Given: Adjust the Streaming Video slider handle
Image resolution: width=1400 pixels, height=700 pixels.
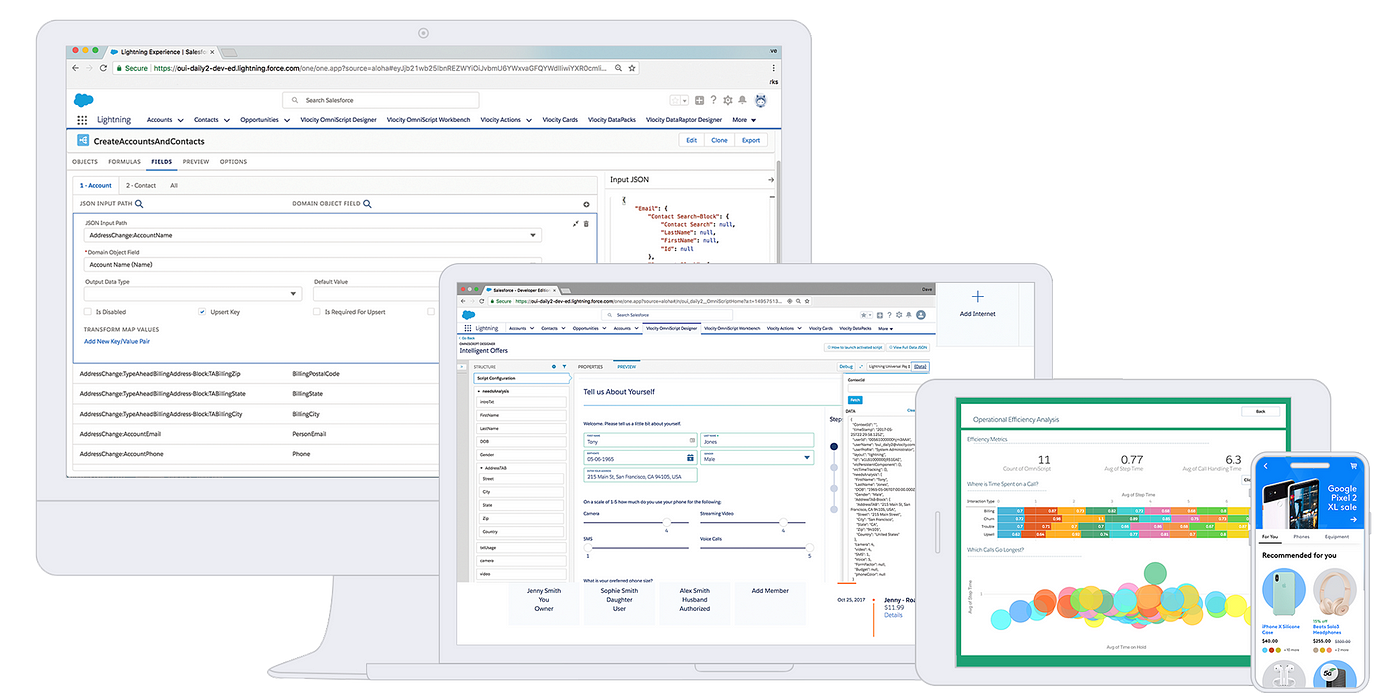Looking at the screenshot, I should pos(783,522).
